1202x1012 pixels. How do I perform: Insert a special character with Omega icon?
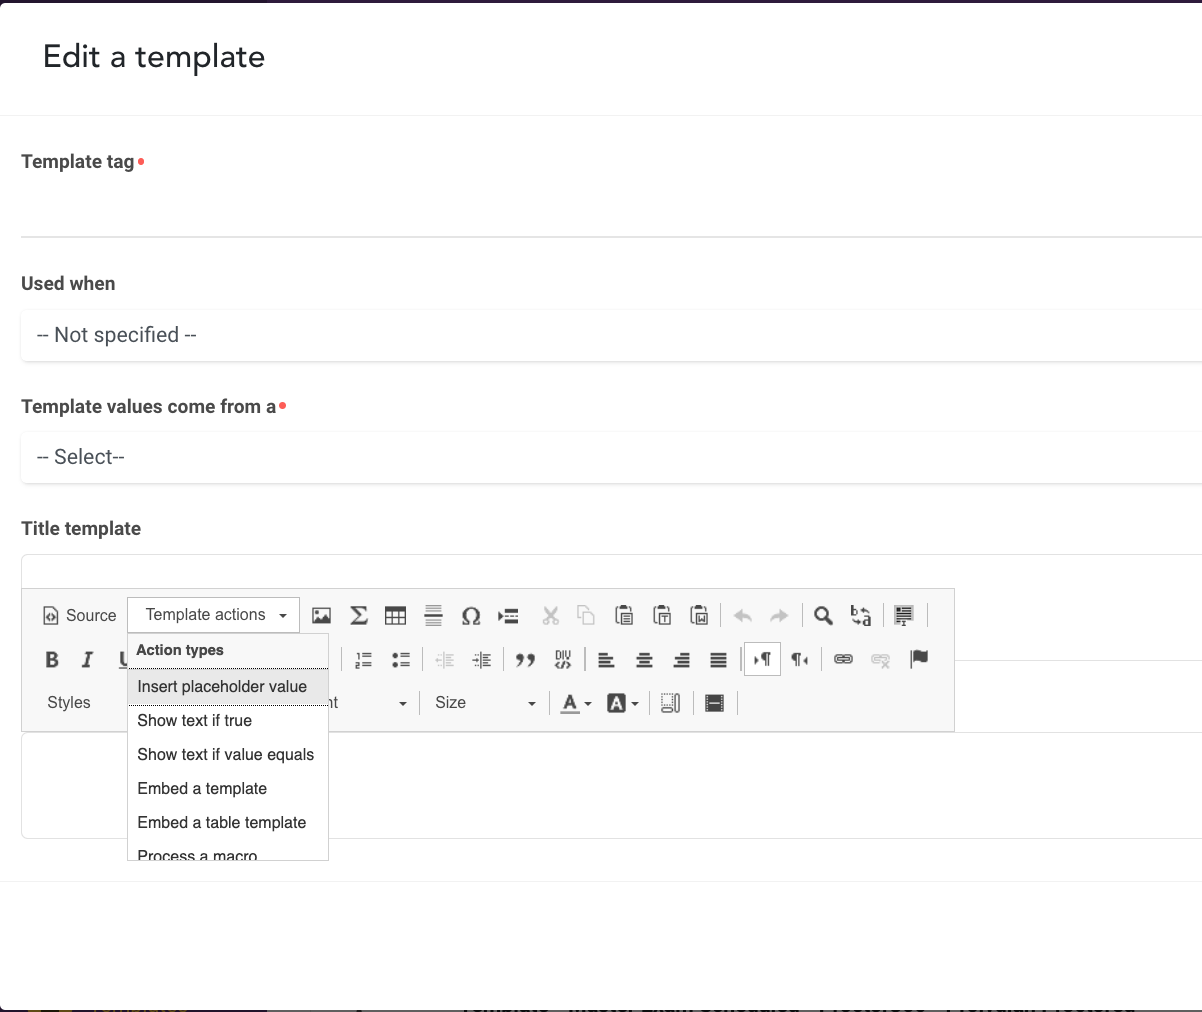471,615
